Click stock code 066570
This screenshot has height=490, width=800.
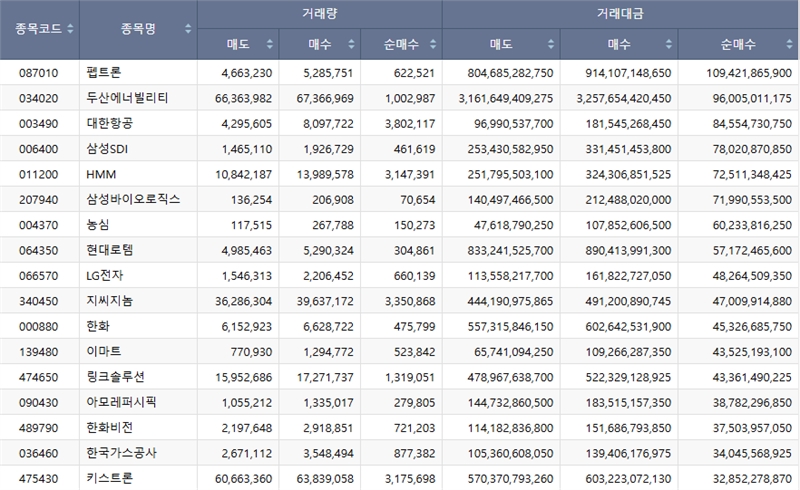coord(39,276)
